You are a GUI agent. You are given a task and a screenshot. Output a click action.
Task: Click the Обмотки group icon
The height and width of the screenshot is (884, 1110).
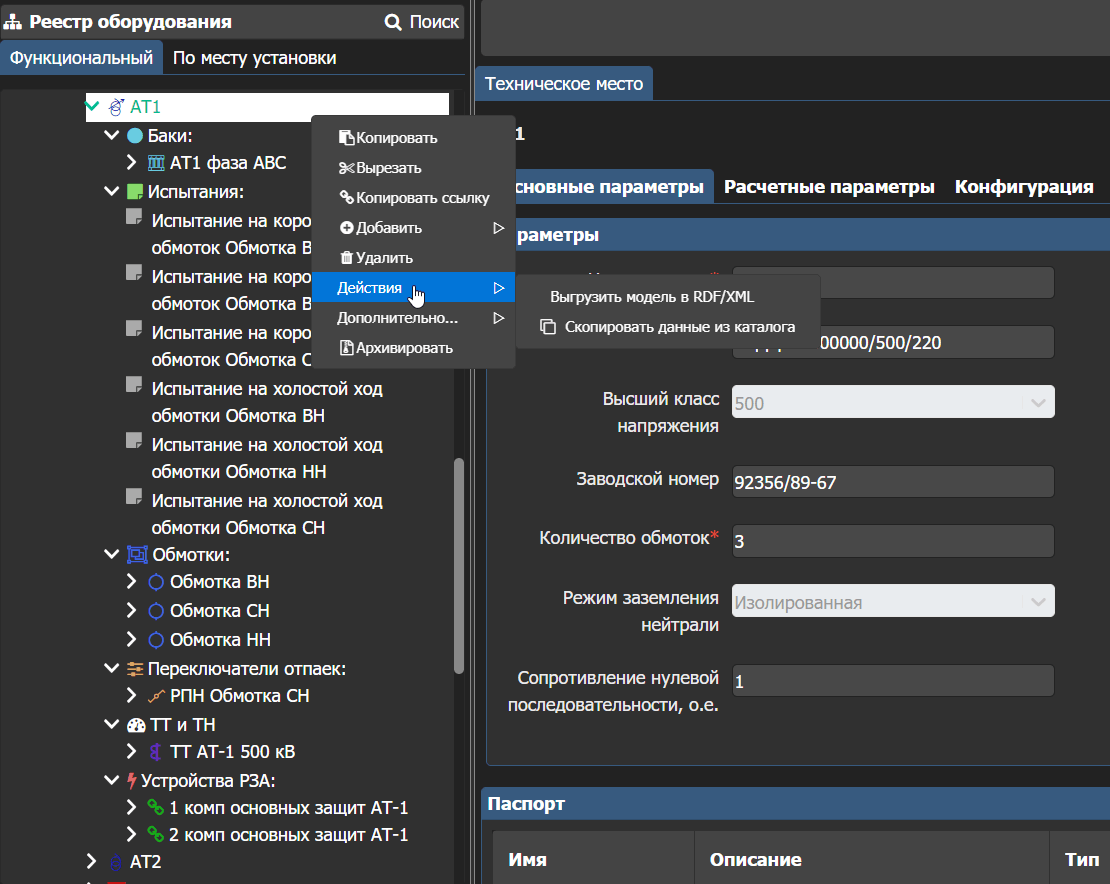[137, 555]
